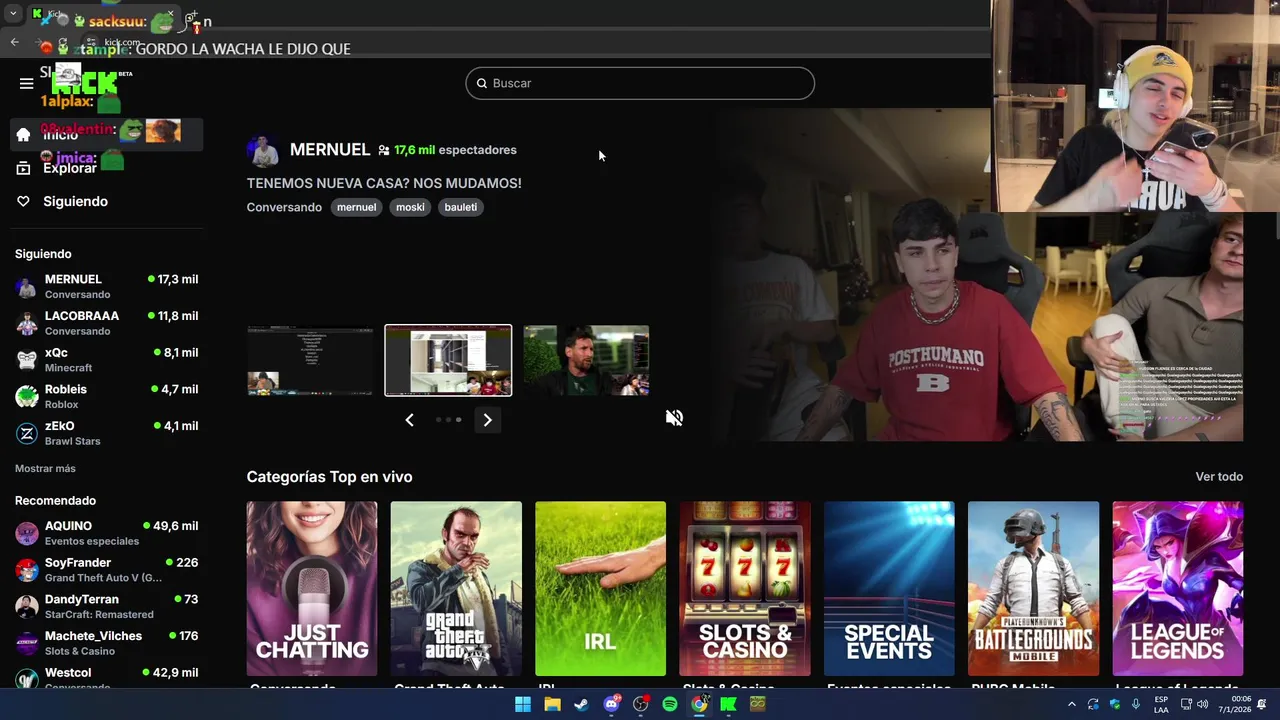Open MERNUEL in the Siguiendo list
Image resolution: width=1280 pixels, height=720 pixels.
click(106, 286)
